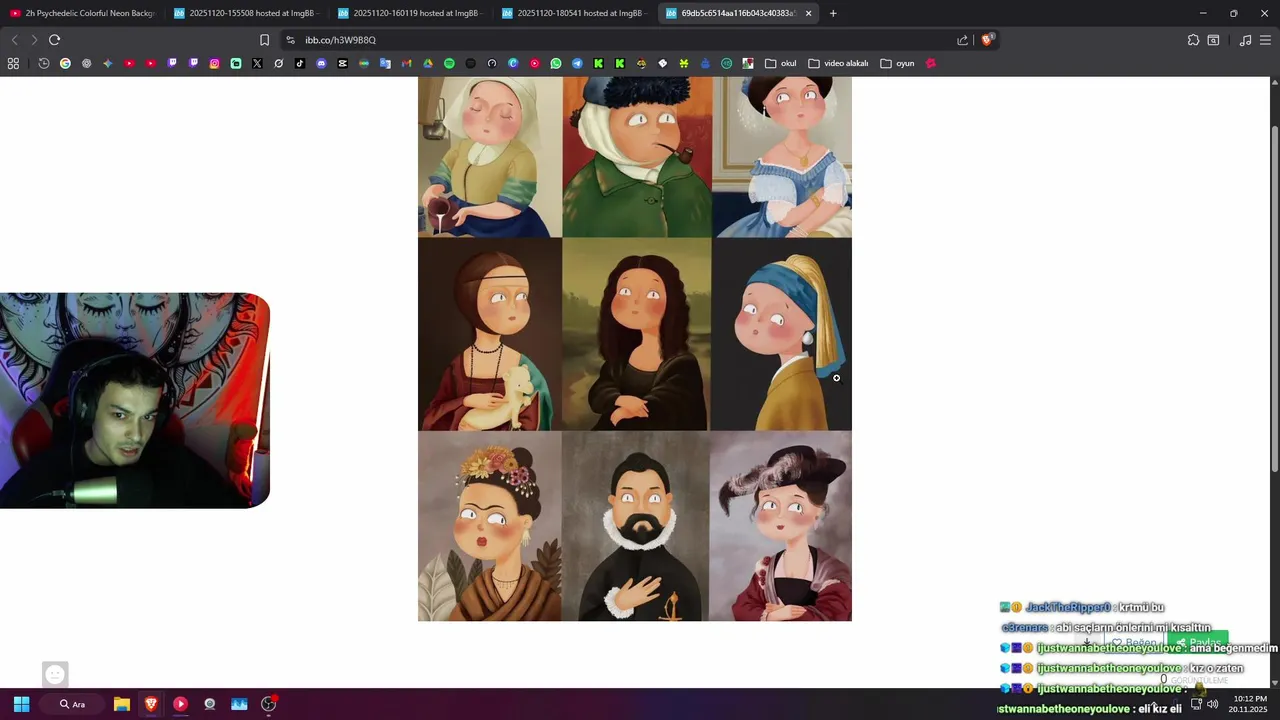Click the green Paylaş share button
The image size is (1280, 720).
tap(1198, 643)
